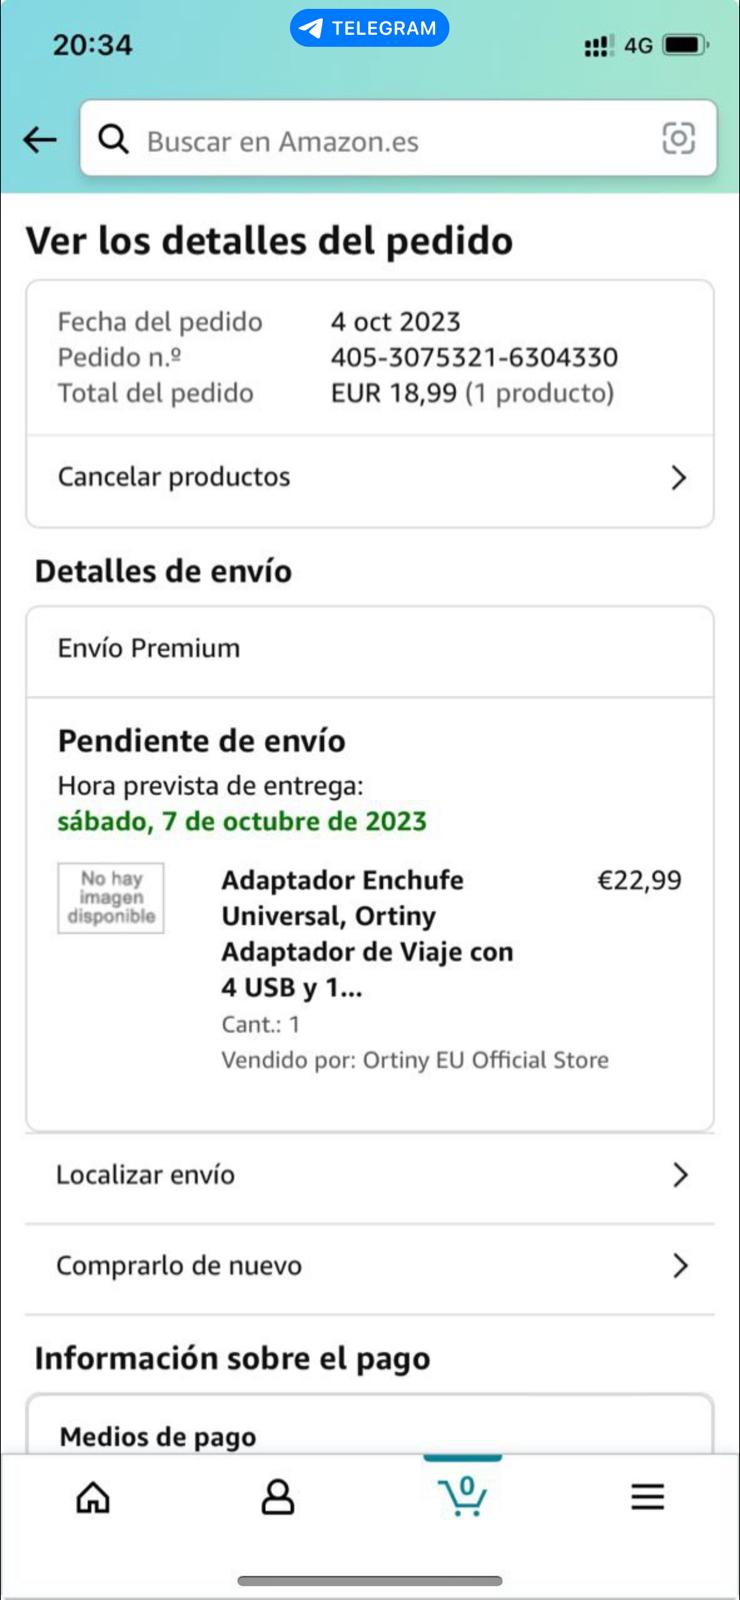Tap the search magnifier icon

click(x=113, y=139)
